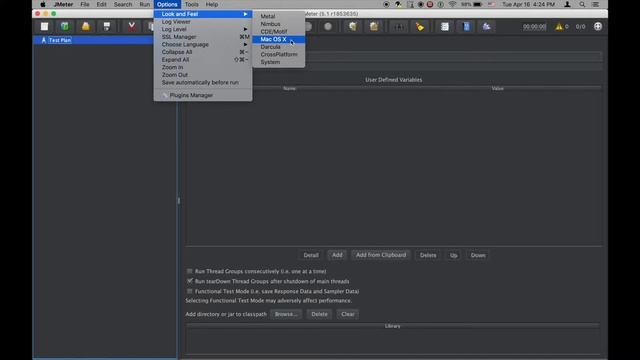This screenshot has height=360, width=640.
Task: Click the warning triangle error counter icon
Action: [559, 27]
